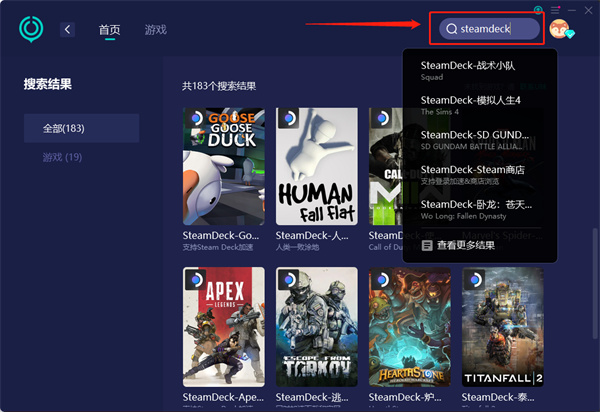Select the 游戏 (19) filter
The image size is (600, 412).
(x=62, y=157)
